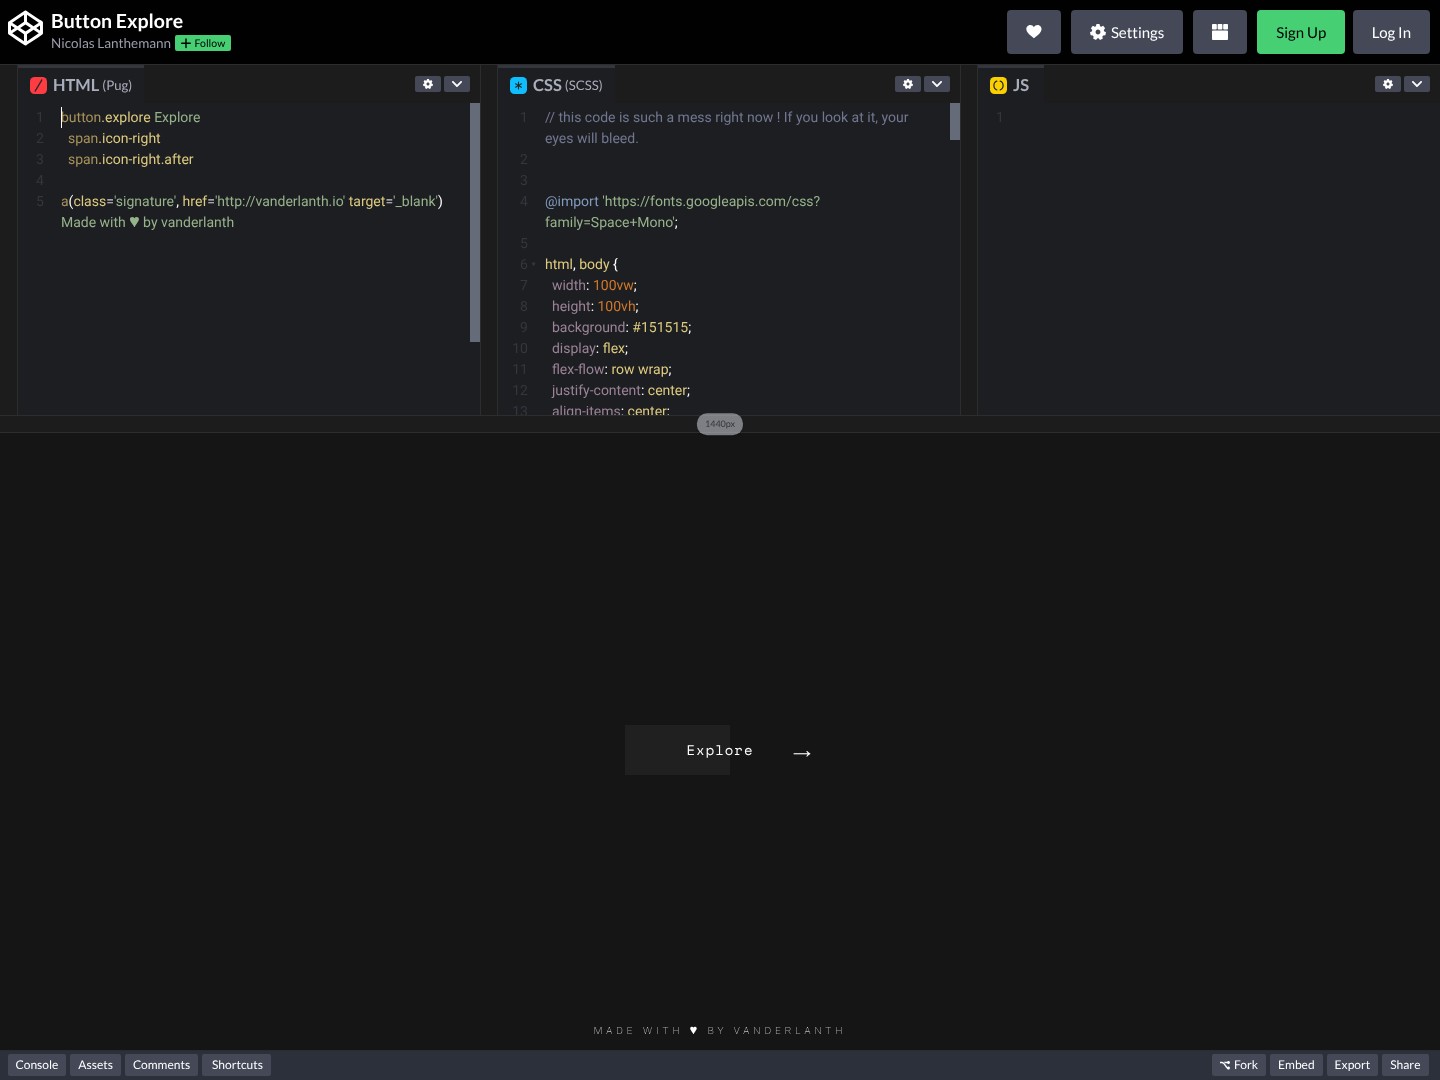Viewport: 1440px width, 1080px height.
Task: Click the green Sign Up button
Action: click(1300, 32)
